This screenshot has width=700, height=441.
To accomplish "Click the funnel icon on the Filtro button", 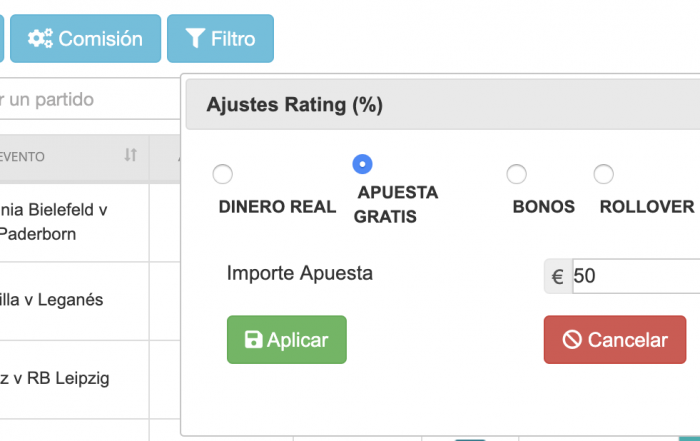I will [x=195, y=38].
